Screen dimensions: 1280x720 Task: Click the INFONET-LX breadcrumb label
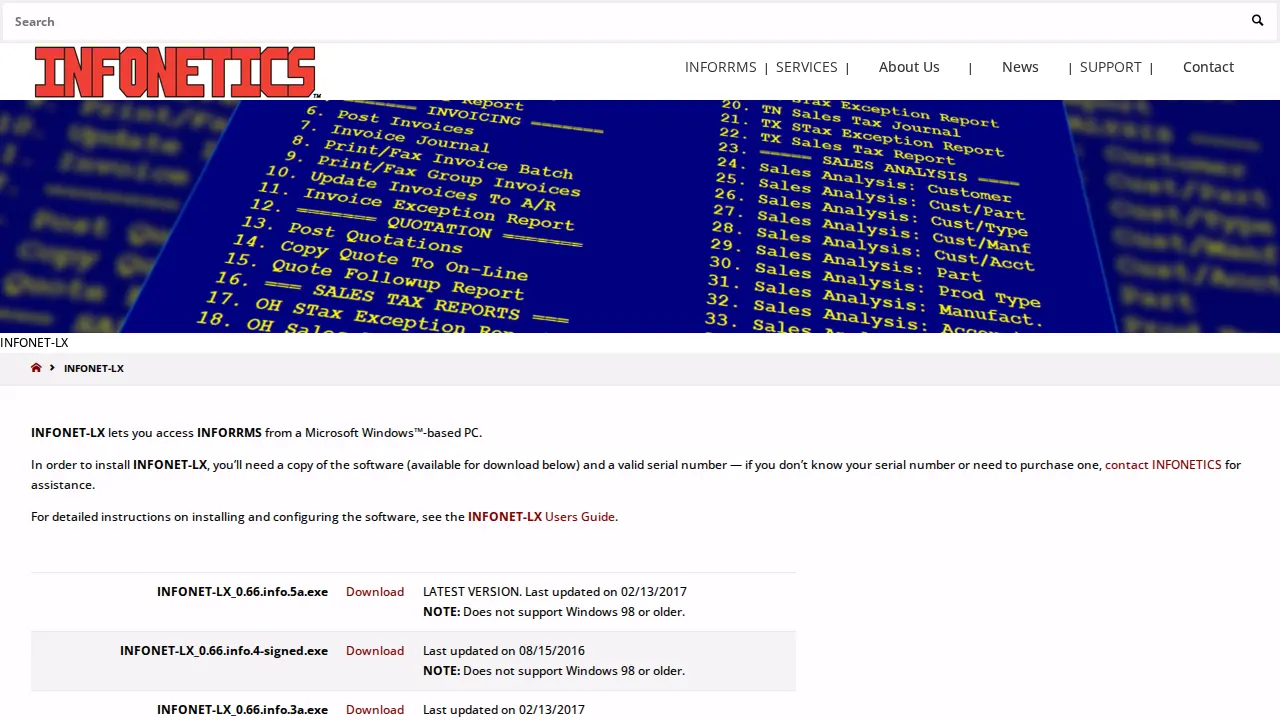(94, 368)
